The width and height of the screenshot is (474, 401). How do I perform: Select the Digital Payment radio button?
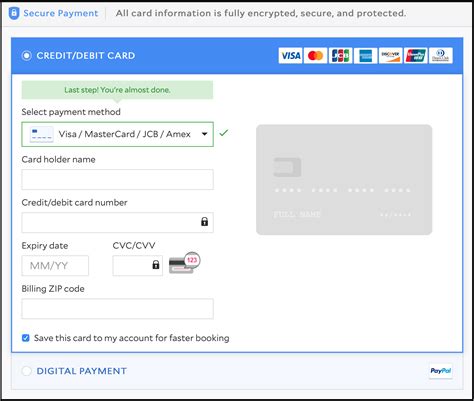(27, 371)
